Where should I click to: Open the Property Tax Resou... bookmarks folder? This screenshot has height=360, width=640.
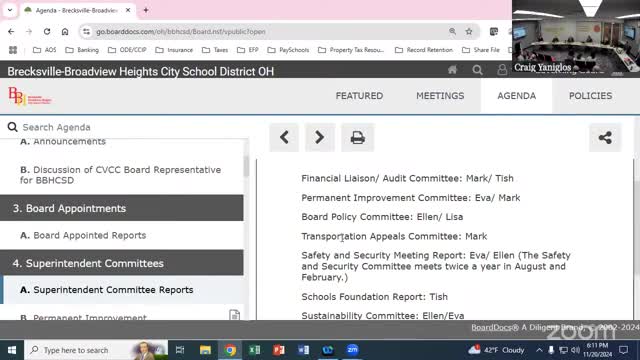tap(351, 50)
